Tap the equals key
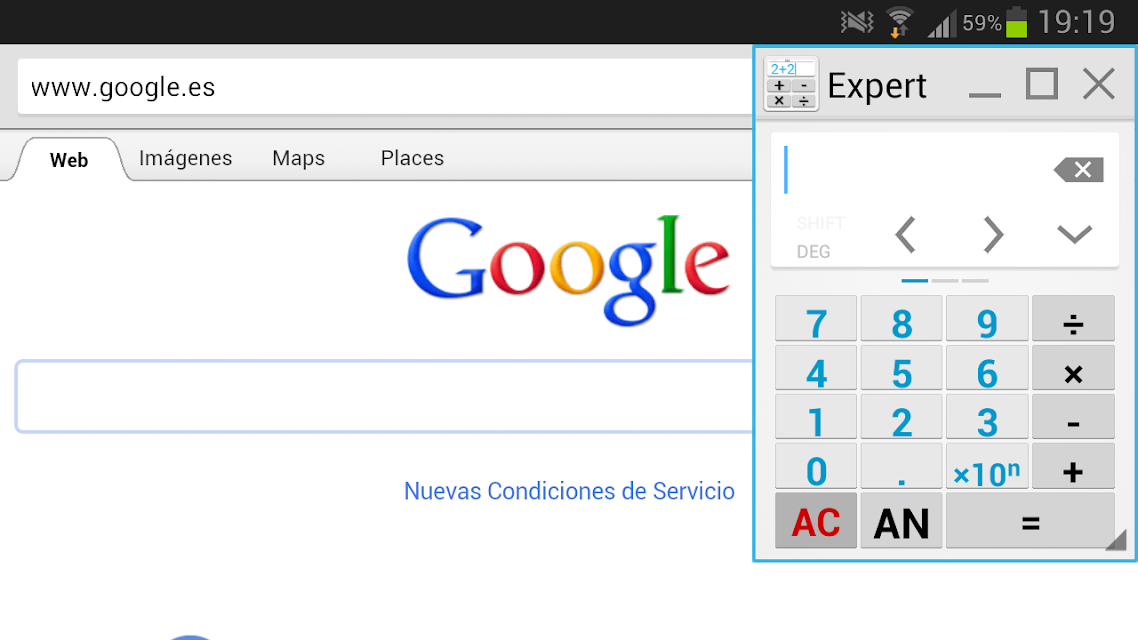Image resolution: width=1138 pixels, height=640 pixels. [1030, 521]
